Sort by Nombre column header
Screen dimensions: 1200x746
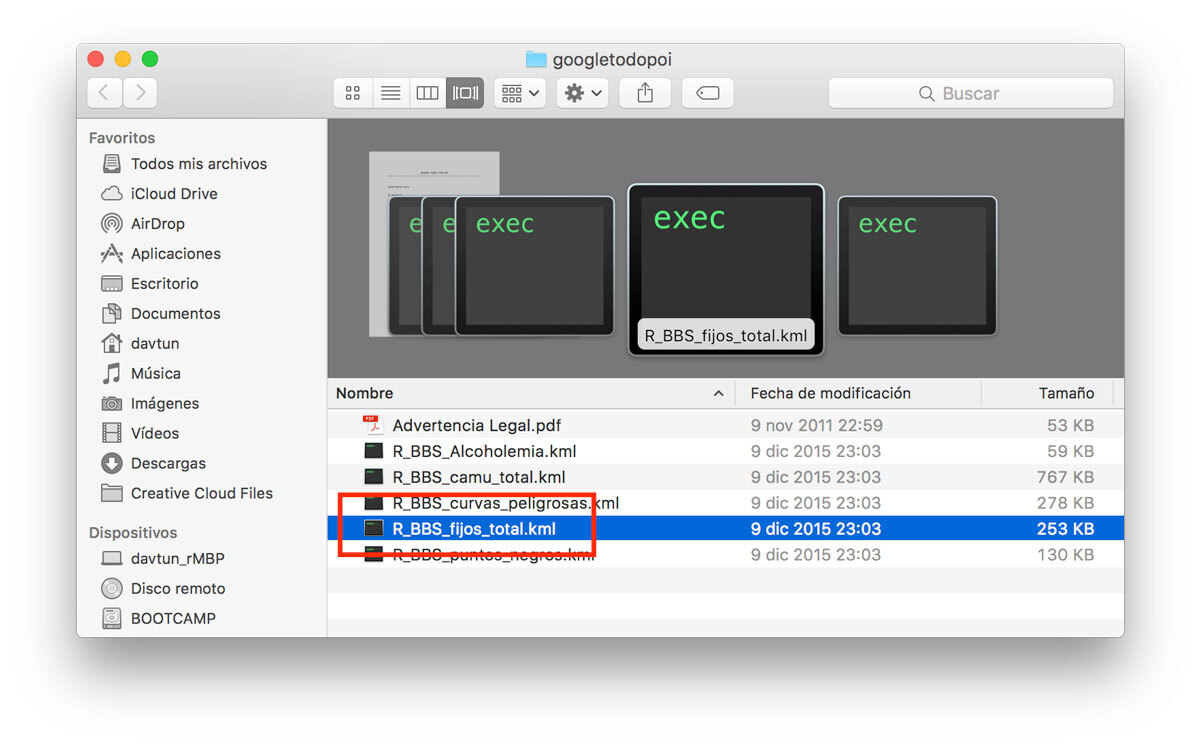point(531,394)
